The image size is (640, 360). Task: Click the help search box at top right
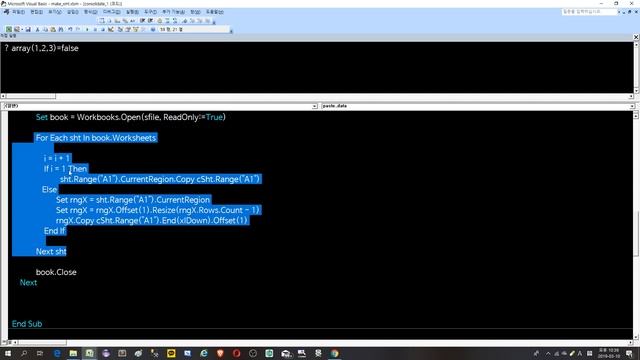click(589, 12)
